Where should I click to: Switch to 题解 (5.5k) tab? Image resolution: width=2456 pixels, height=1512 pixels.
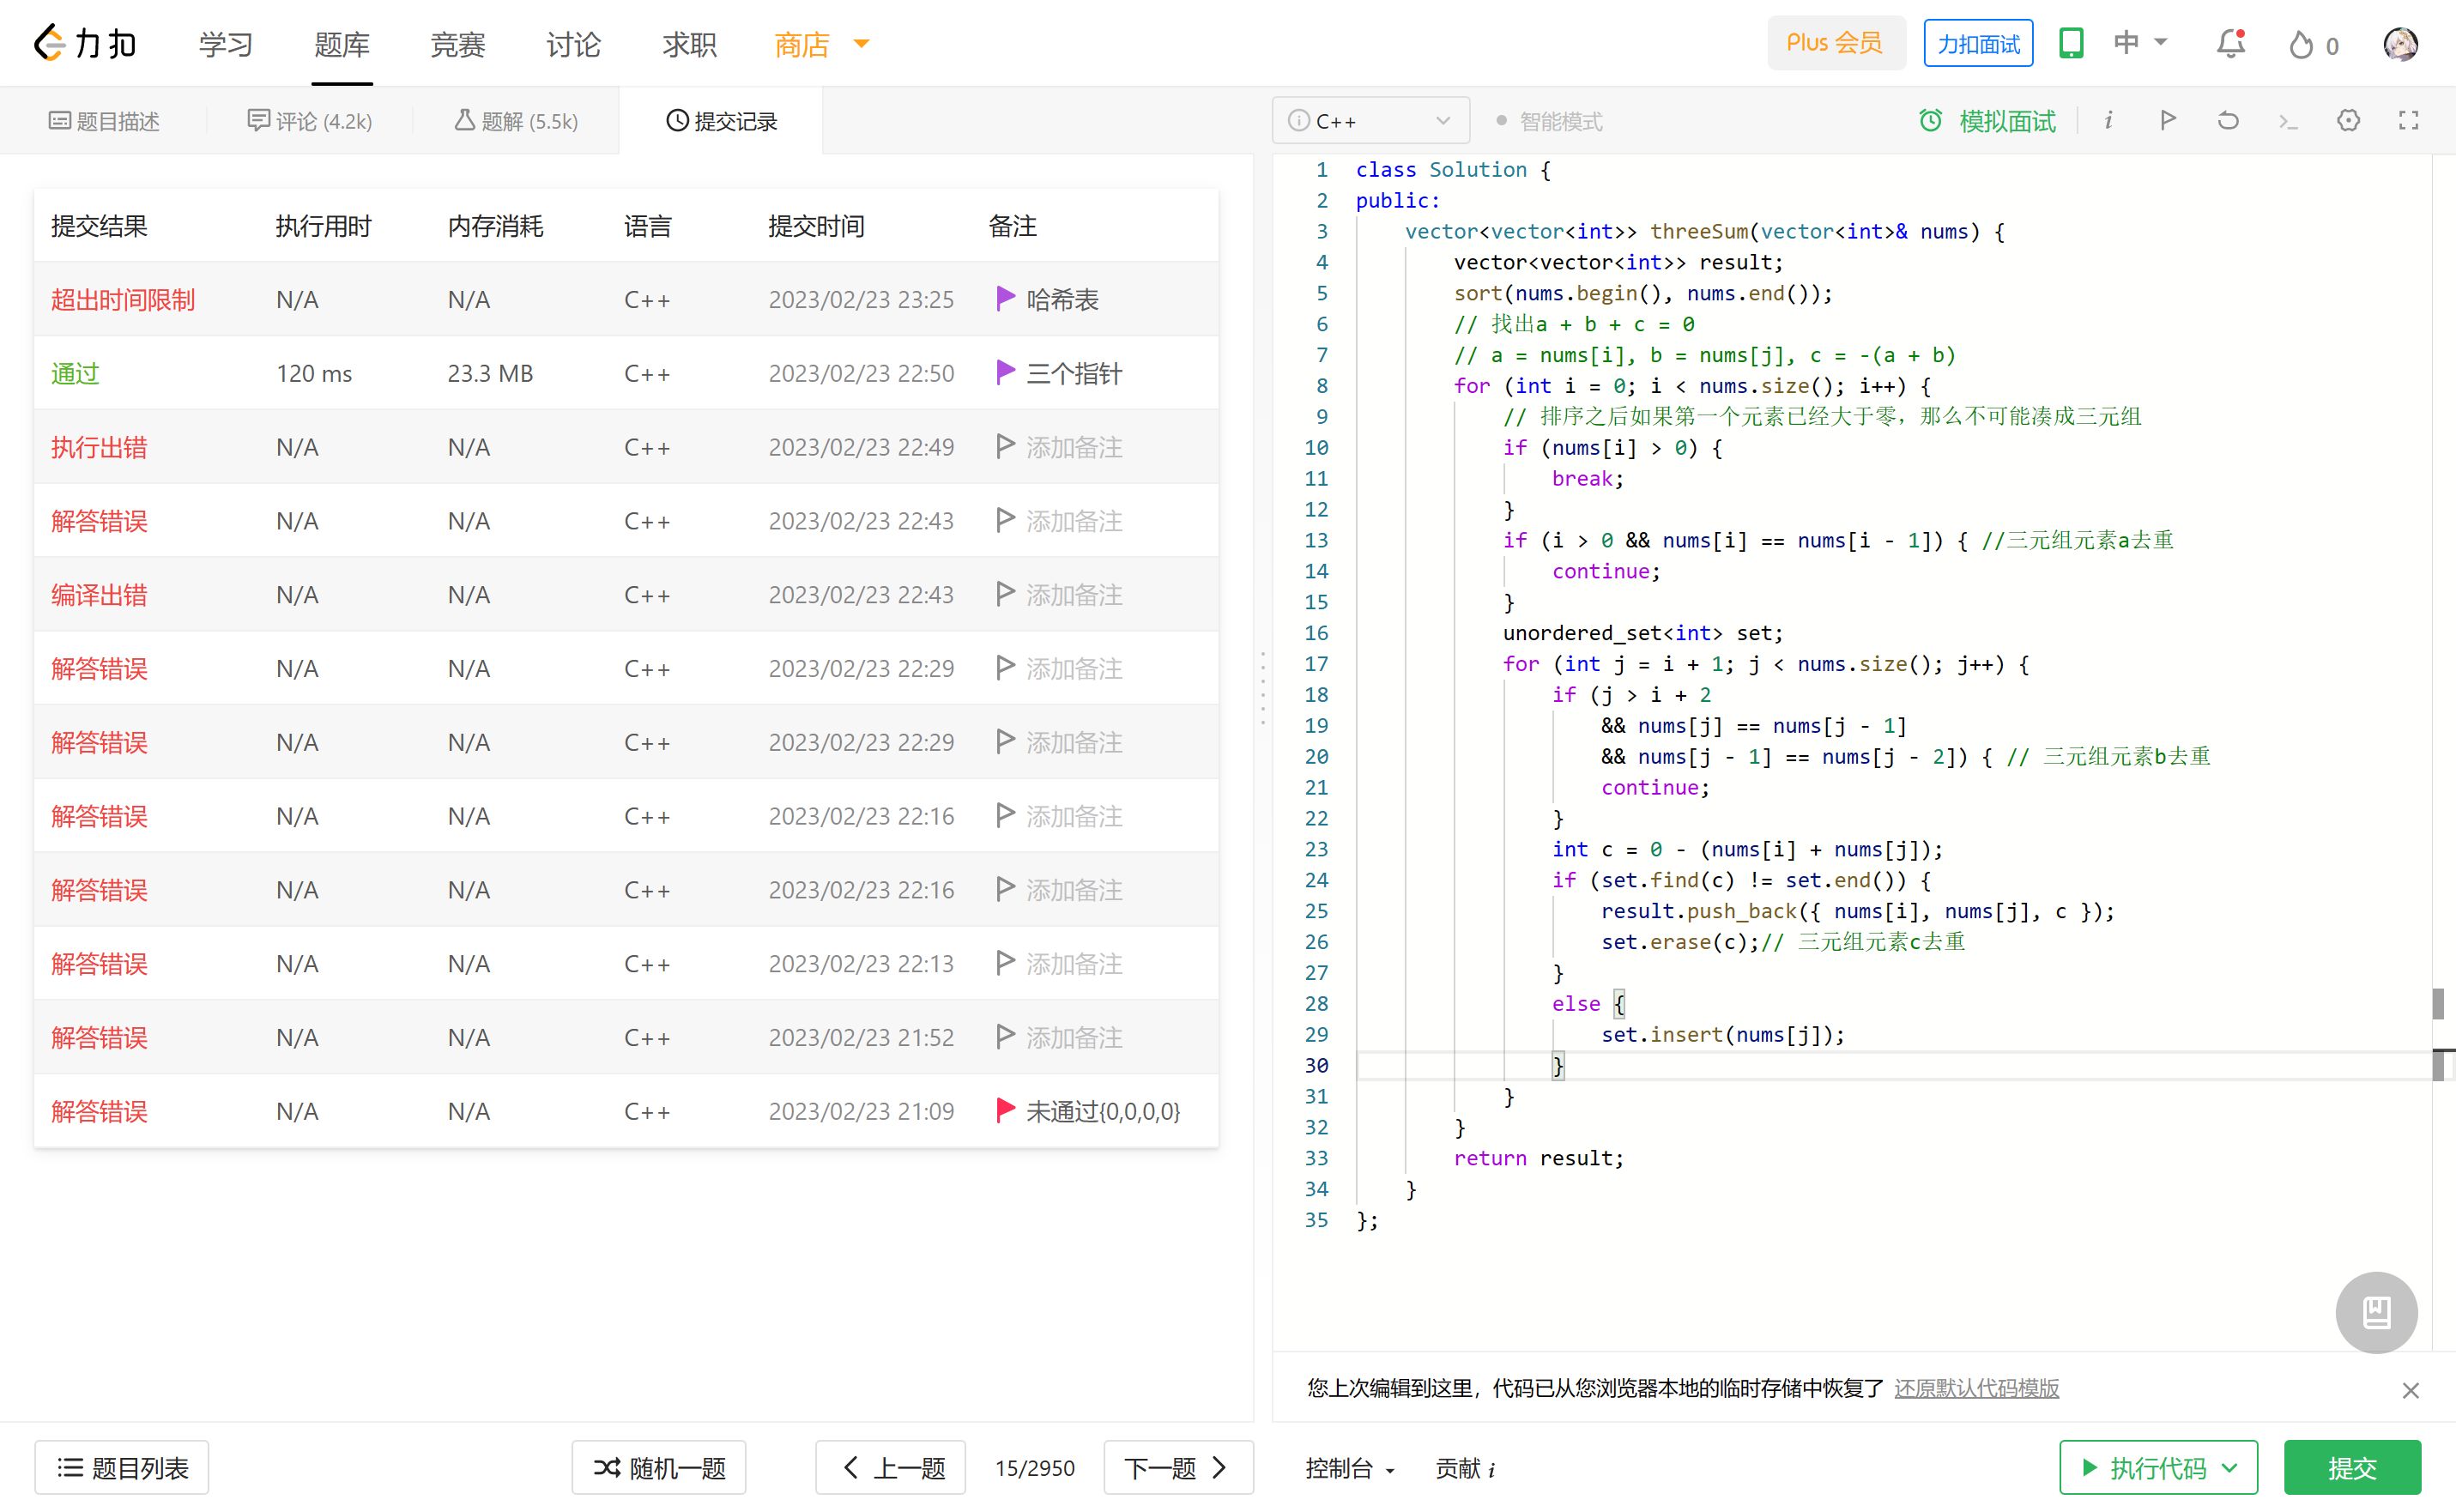click(516, 121)
